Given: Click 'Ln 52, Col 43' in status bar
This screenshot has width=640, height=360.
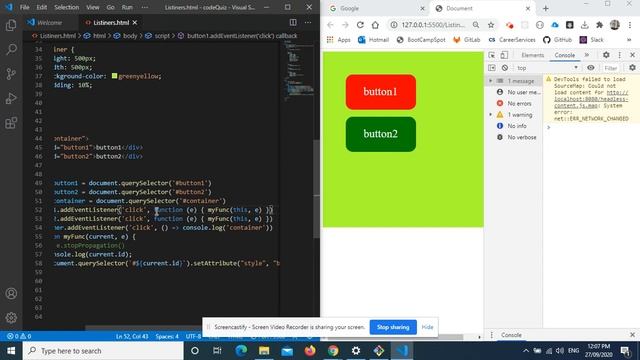Looking at the screenshot, I should click(x=131, y=336).
